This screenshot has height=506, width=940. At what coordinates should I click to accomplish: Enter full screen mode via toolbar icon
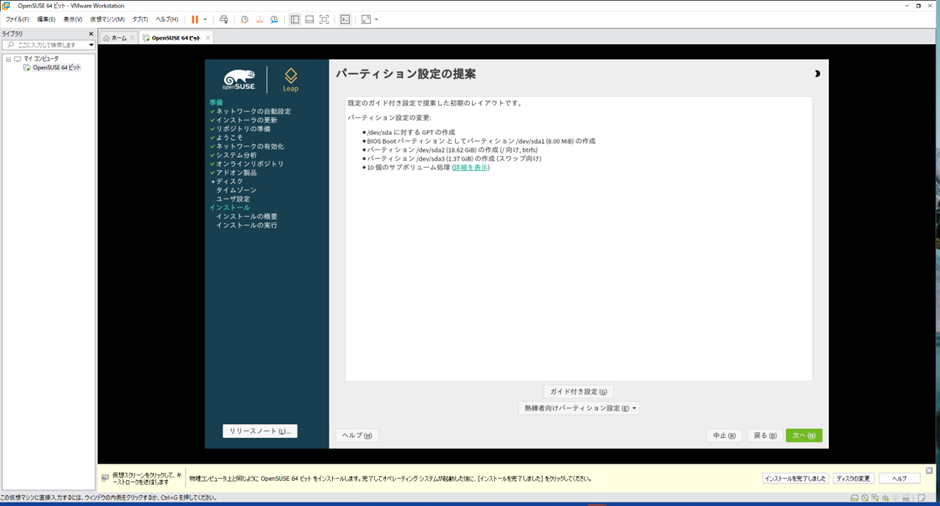pos(324,19)
